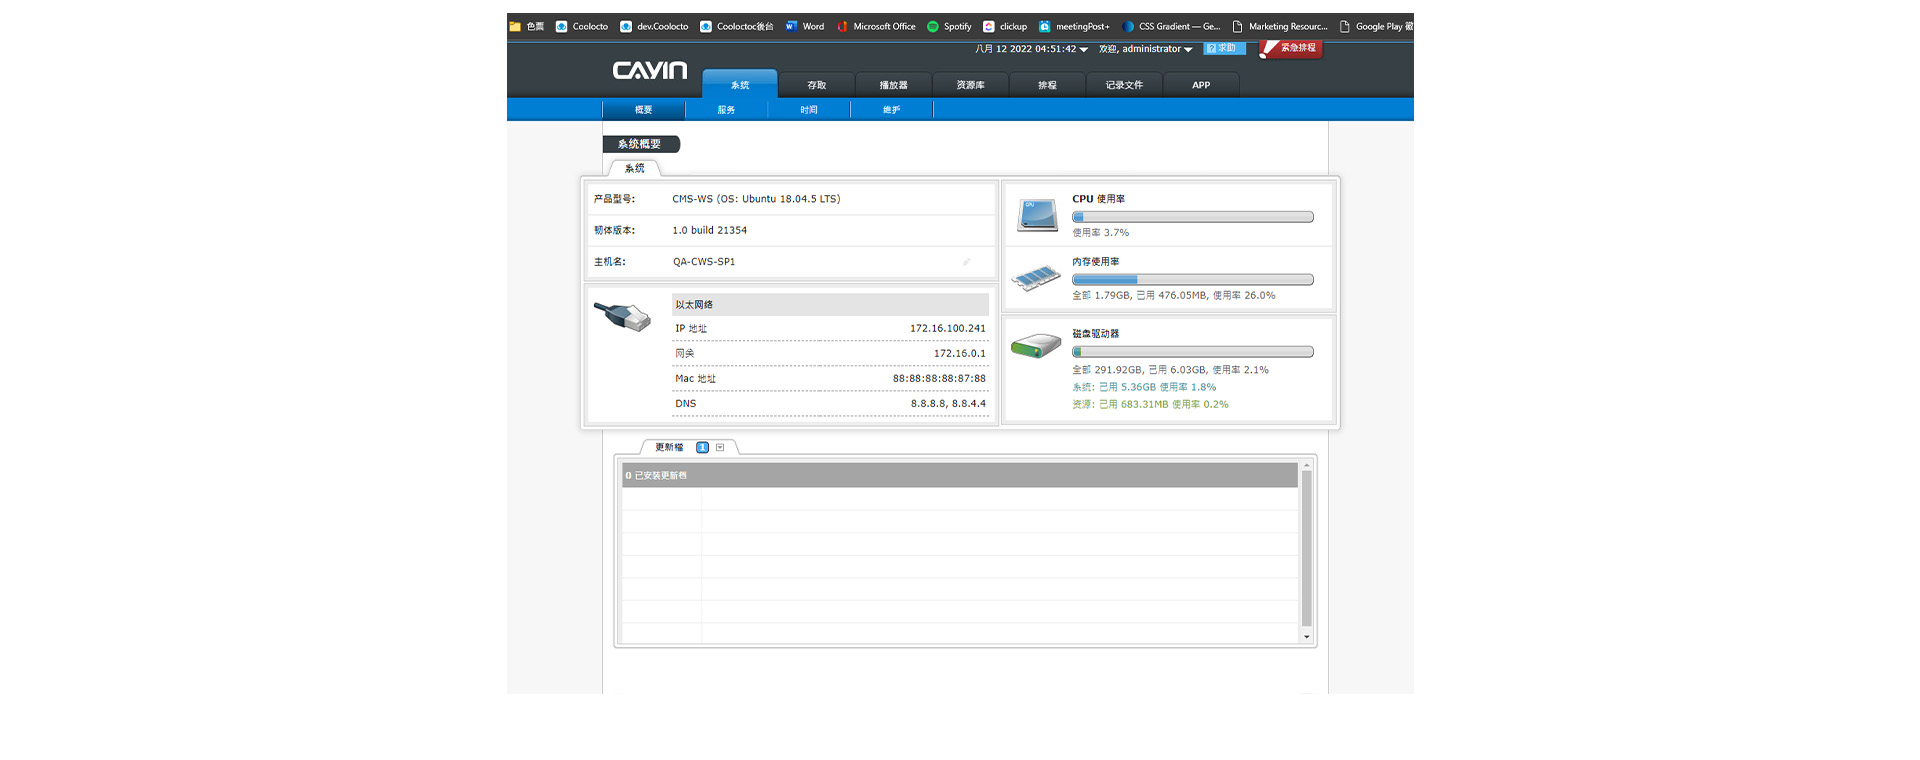Click the update list vertical scrollbar
Viewport: 1920px width, 760px height.
click(1306, 548)
